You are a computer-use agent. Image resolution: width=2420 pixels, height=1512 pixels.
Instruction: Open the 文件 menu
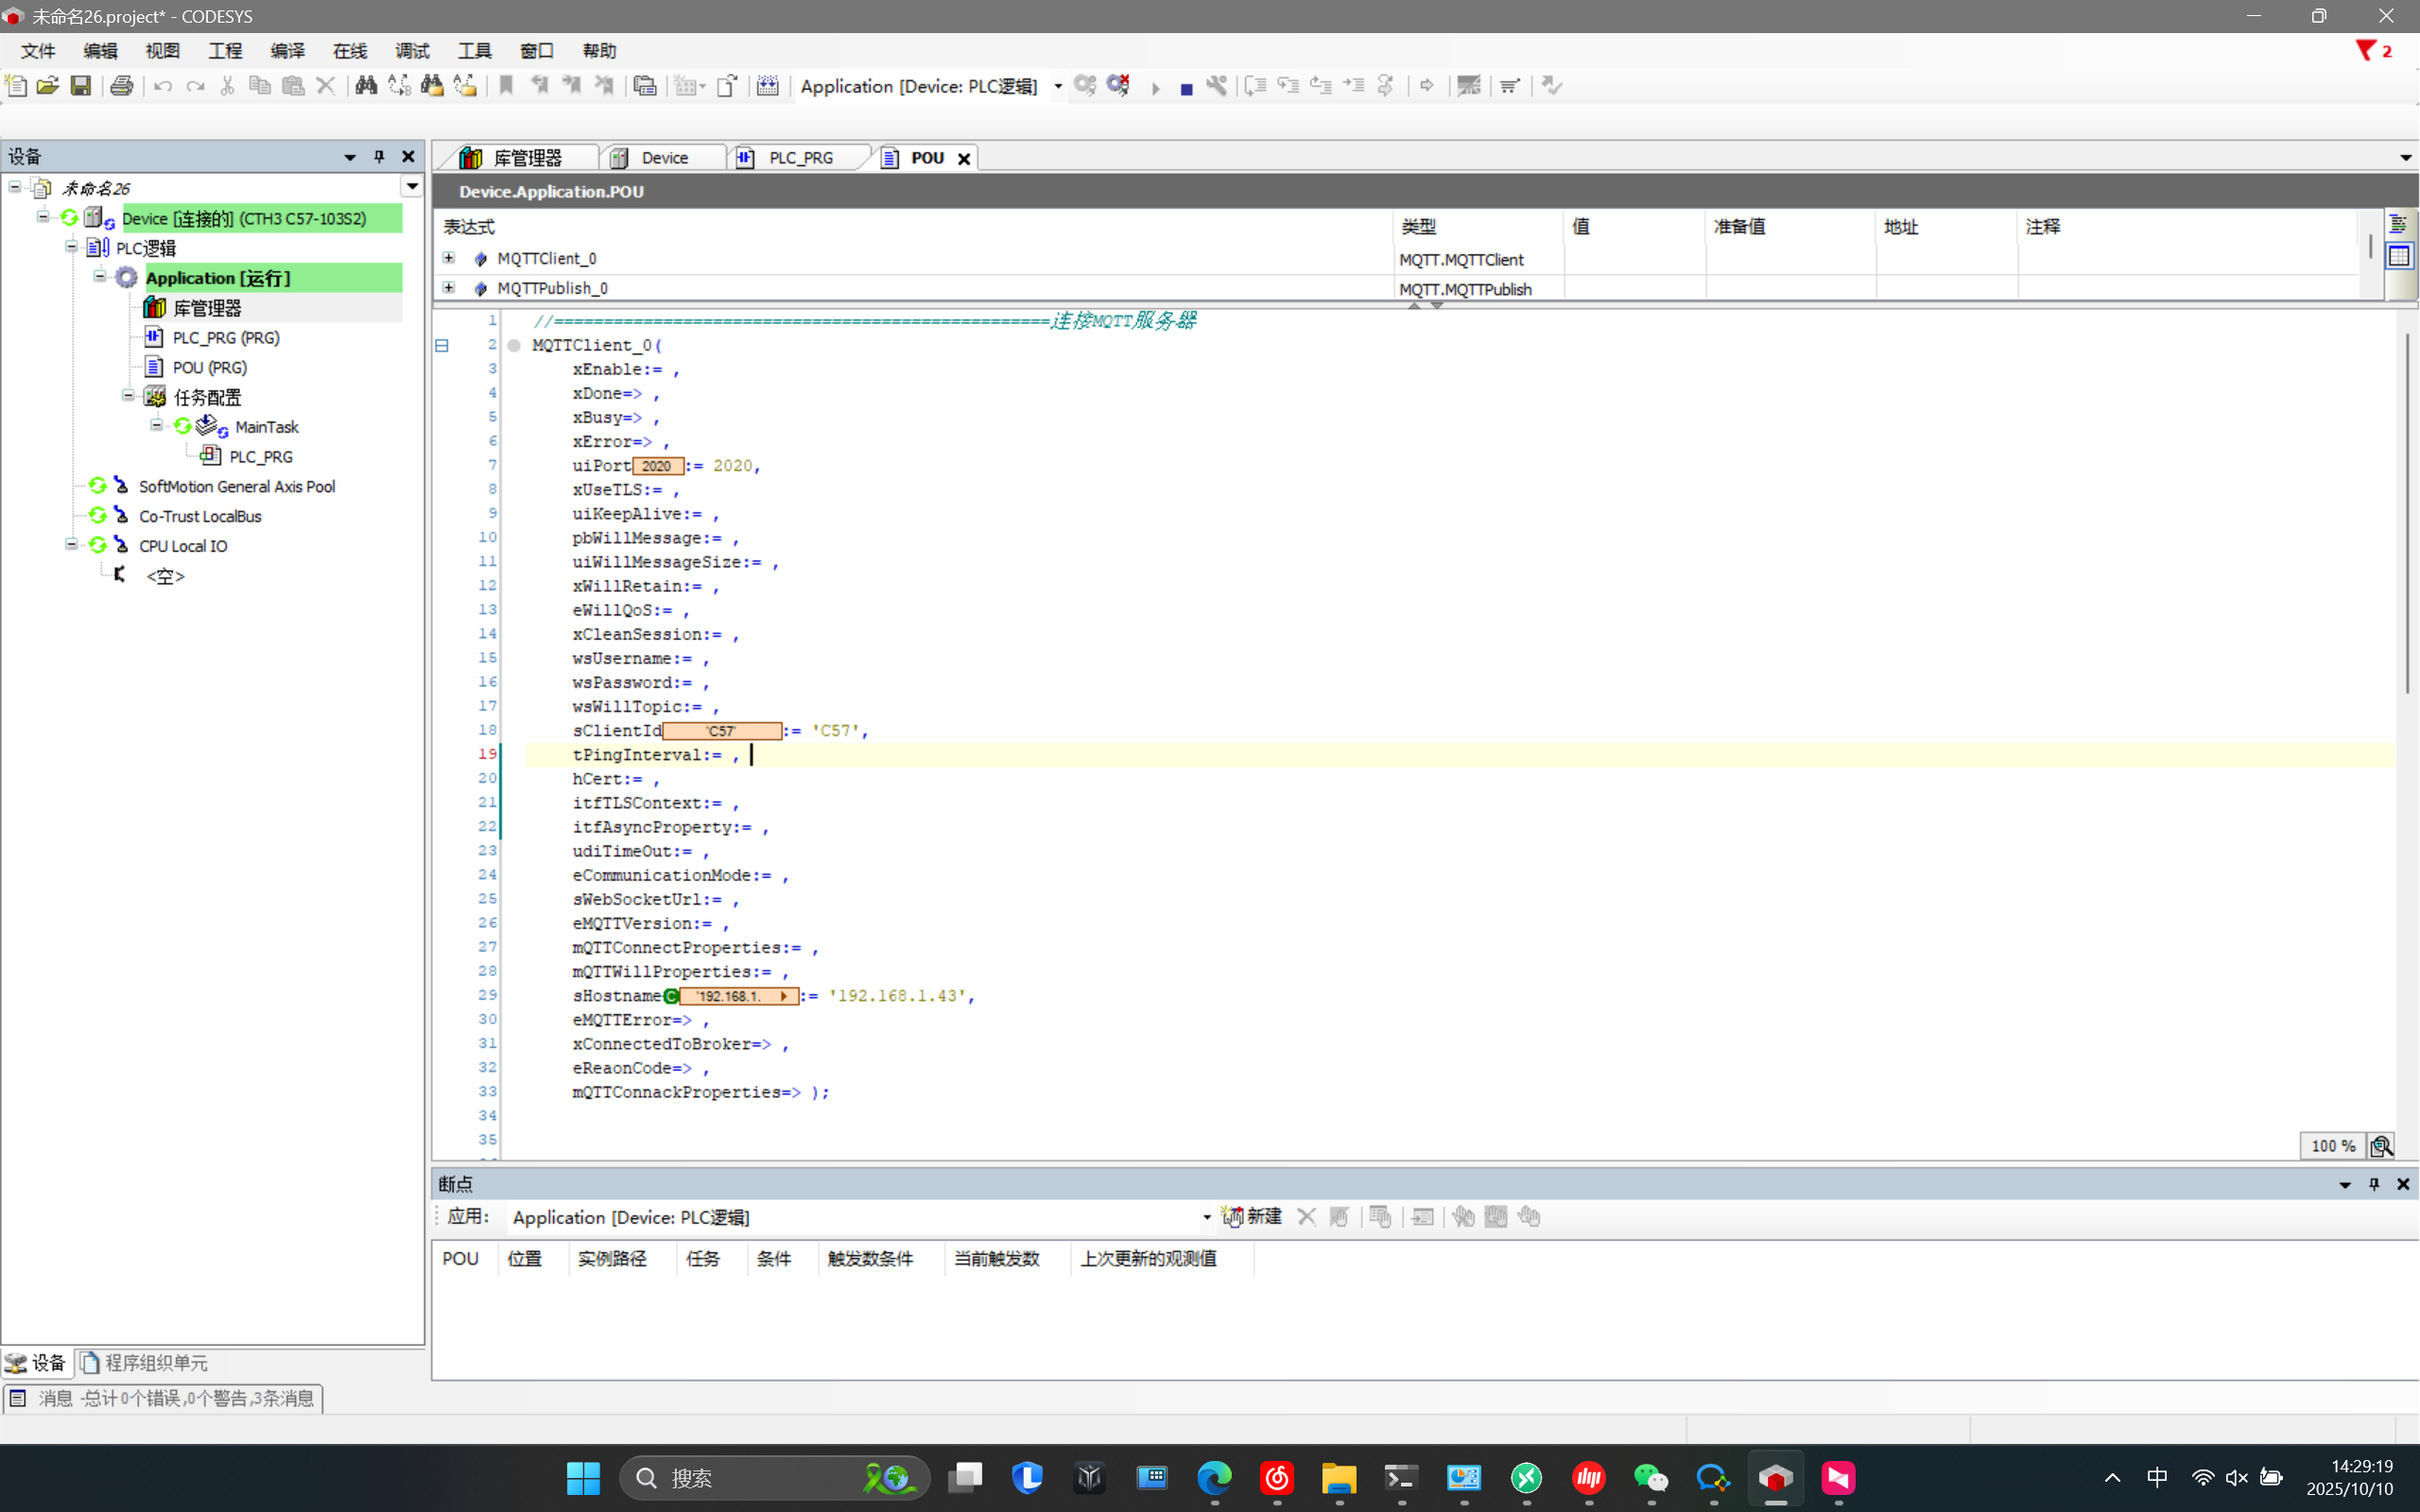tap(38, 51)
